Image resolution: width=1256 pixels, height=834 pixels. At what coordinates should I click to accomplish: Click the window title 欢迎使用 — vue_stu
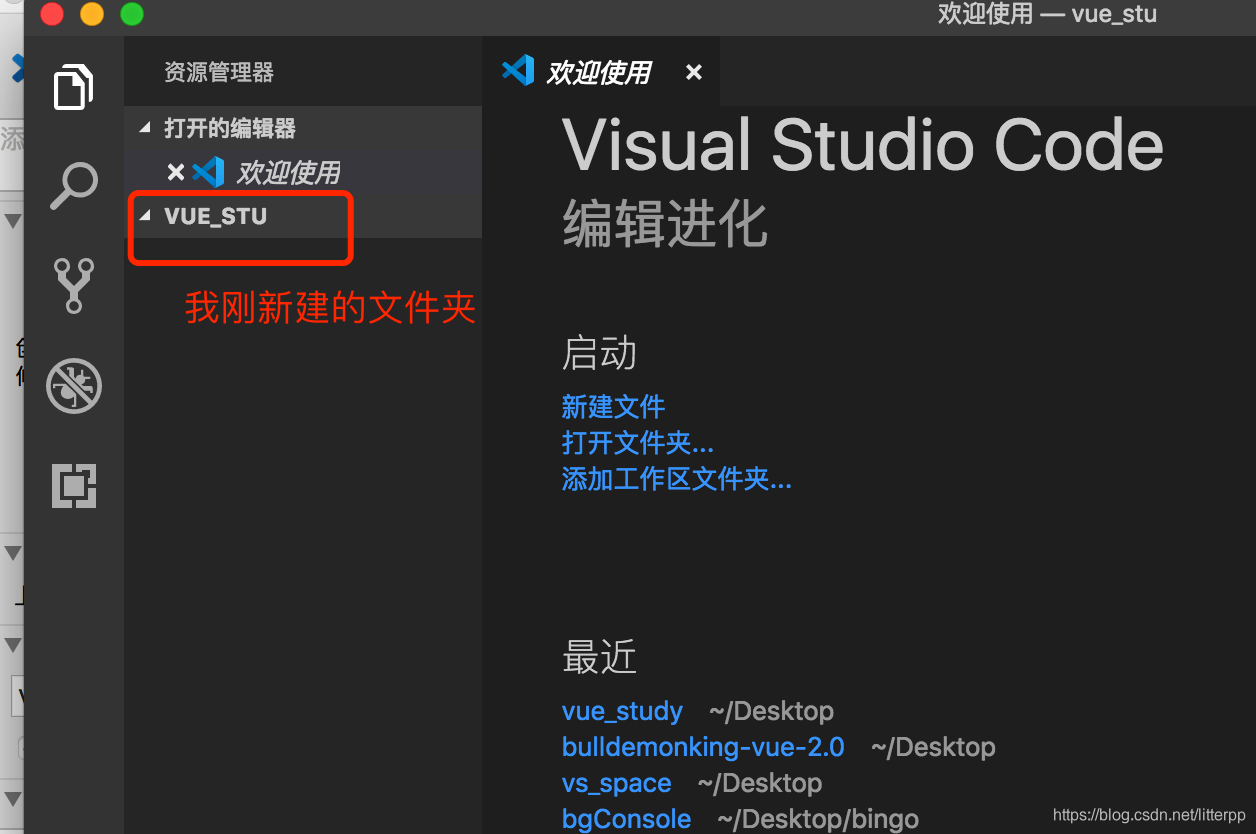point(1047,15)
